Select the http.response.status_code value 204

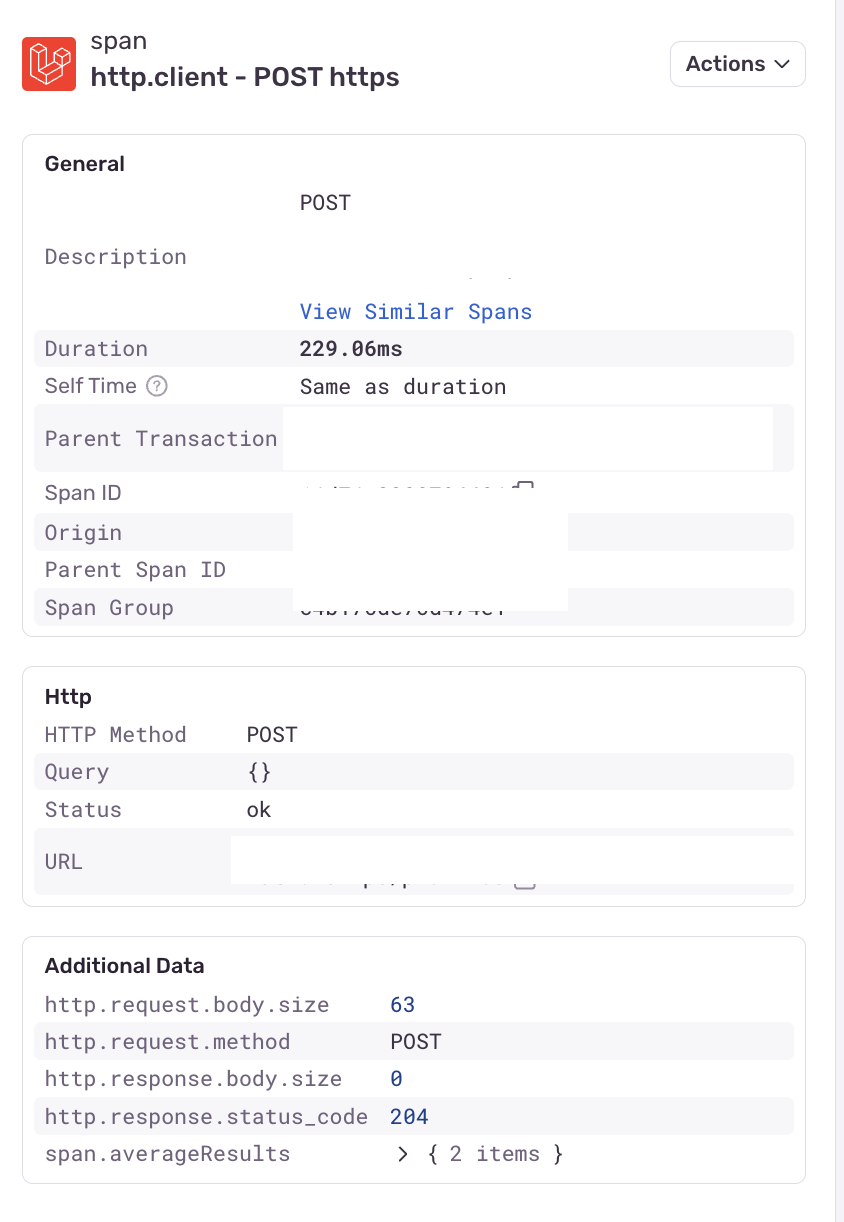pyautogui.click(x=409, y=1117)
